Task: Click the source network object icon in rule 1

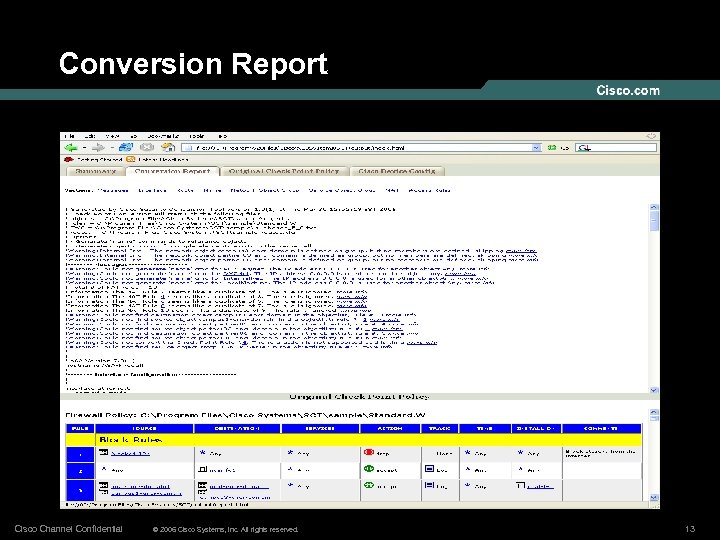Action: coord(104,452)
